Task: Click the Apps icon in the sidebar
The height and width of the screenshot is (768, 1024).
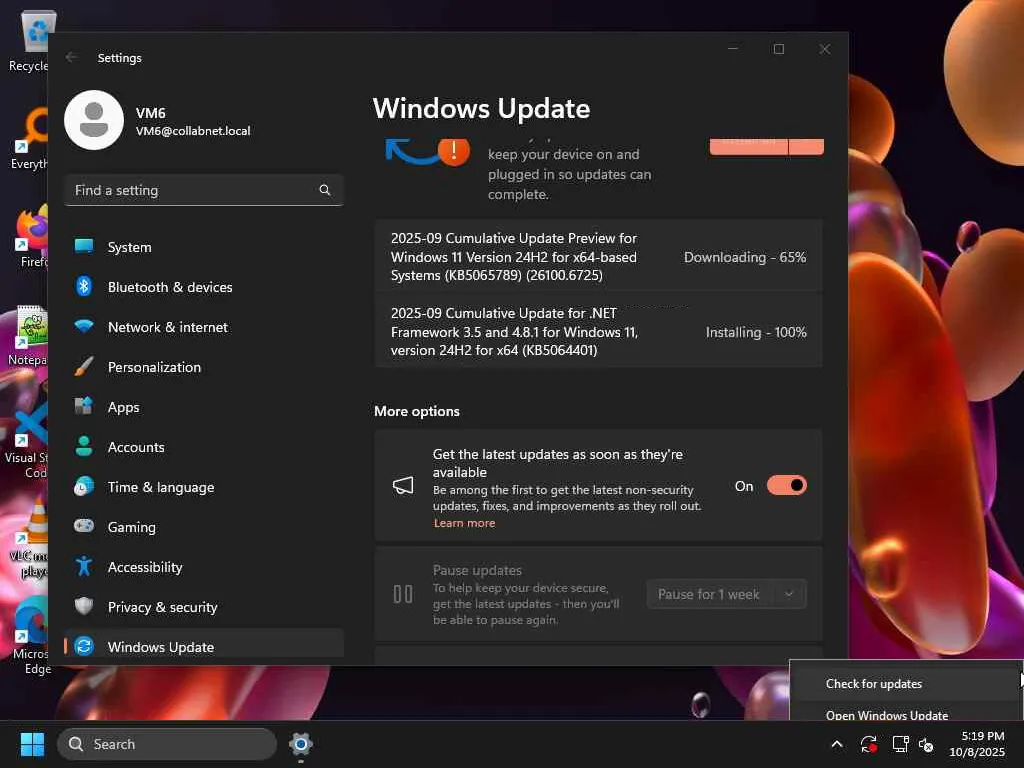Action: pos(84,406)
